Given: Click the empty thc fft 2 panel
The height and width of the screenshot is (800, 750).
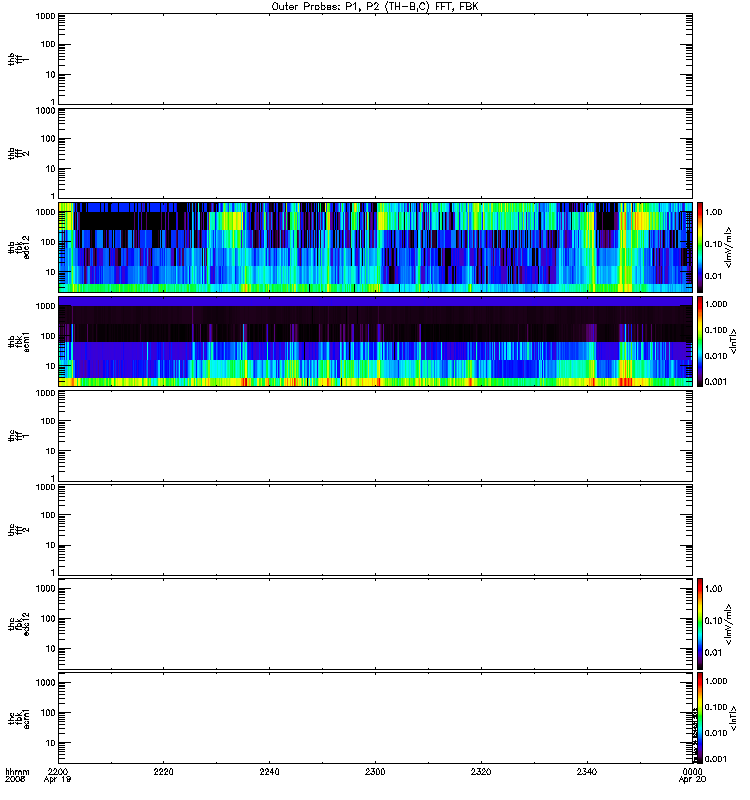Looking at the screenshot, I should click(x=376, y=530).
